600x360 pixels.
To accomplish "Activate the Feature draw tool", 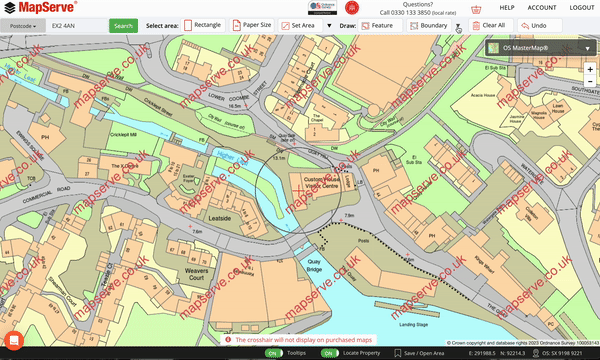I will (x=380, y=26).
